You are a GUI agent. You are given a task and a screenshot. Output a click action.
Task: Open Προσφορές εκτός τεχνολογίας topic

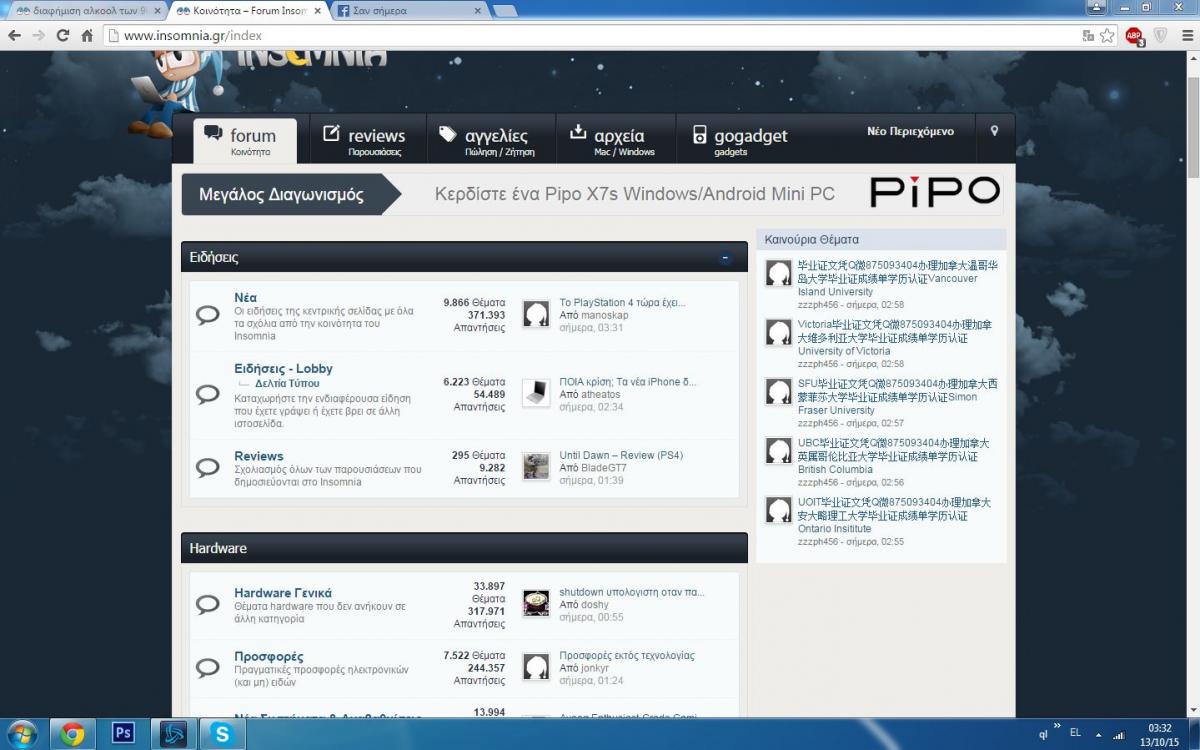click(627, 656)
